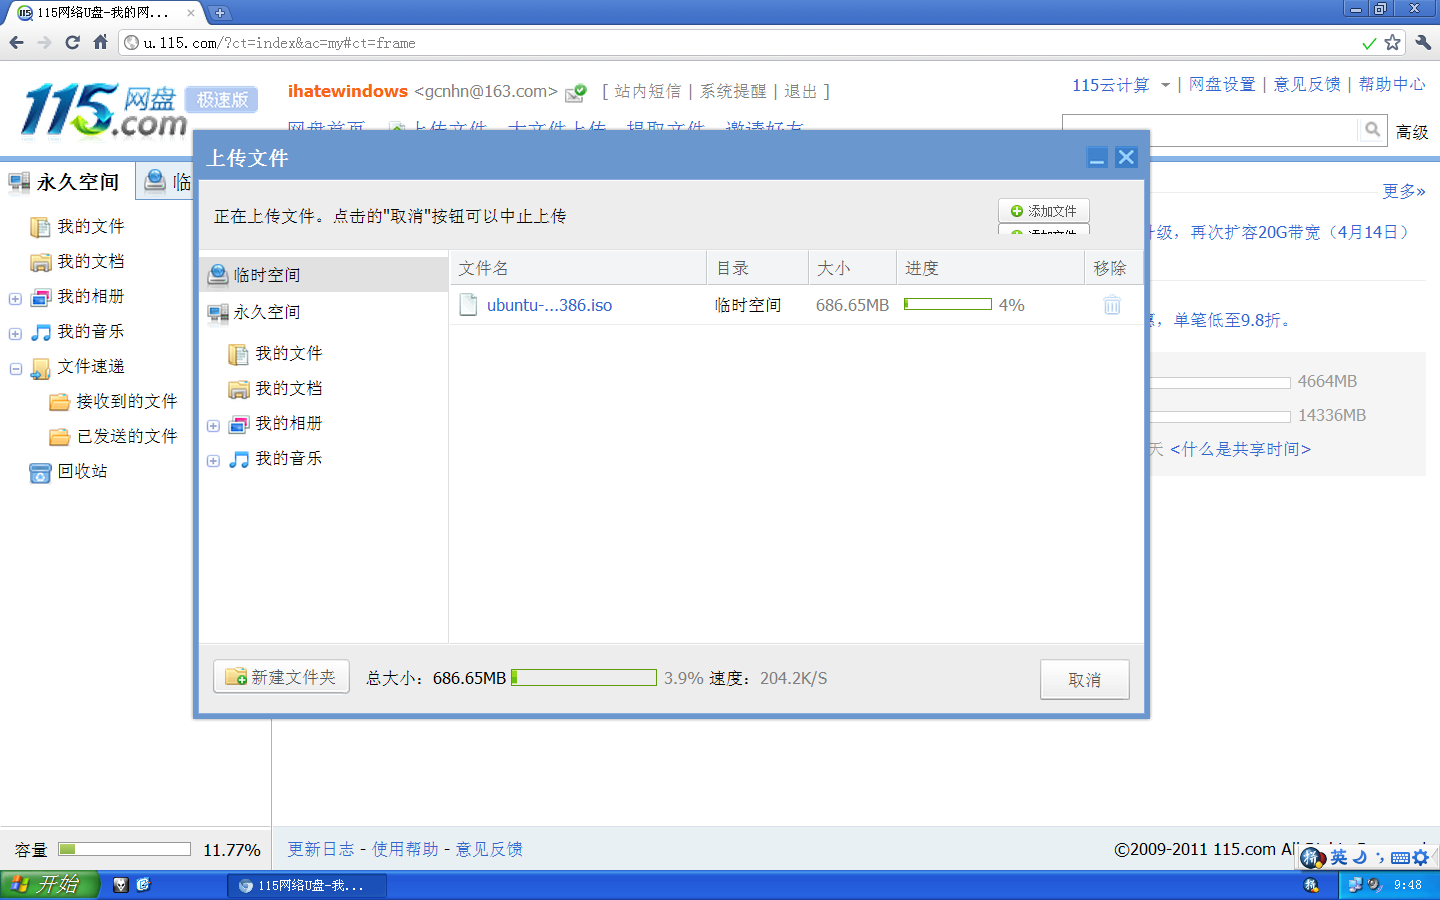Click browser home icon

pos(100,42)
